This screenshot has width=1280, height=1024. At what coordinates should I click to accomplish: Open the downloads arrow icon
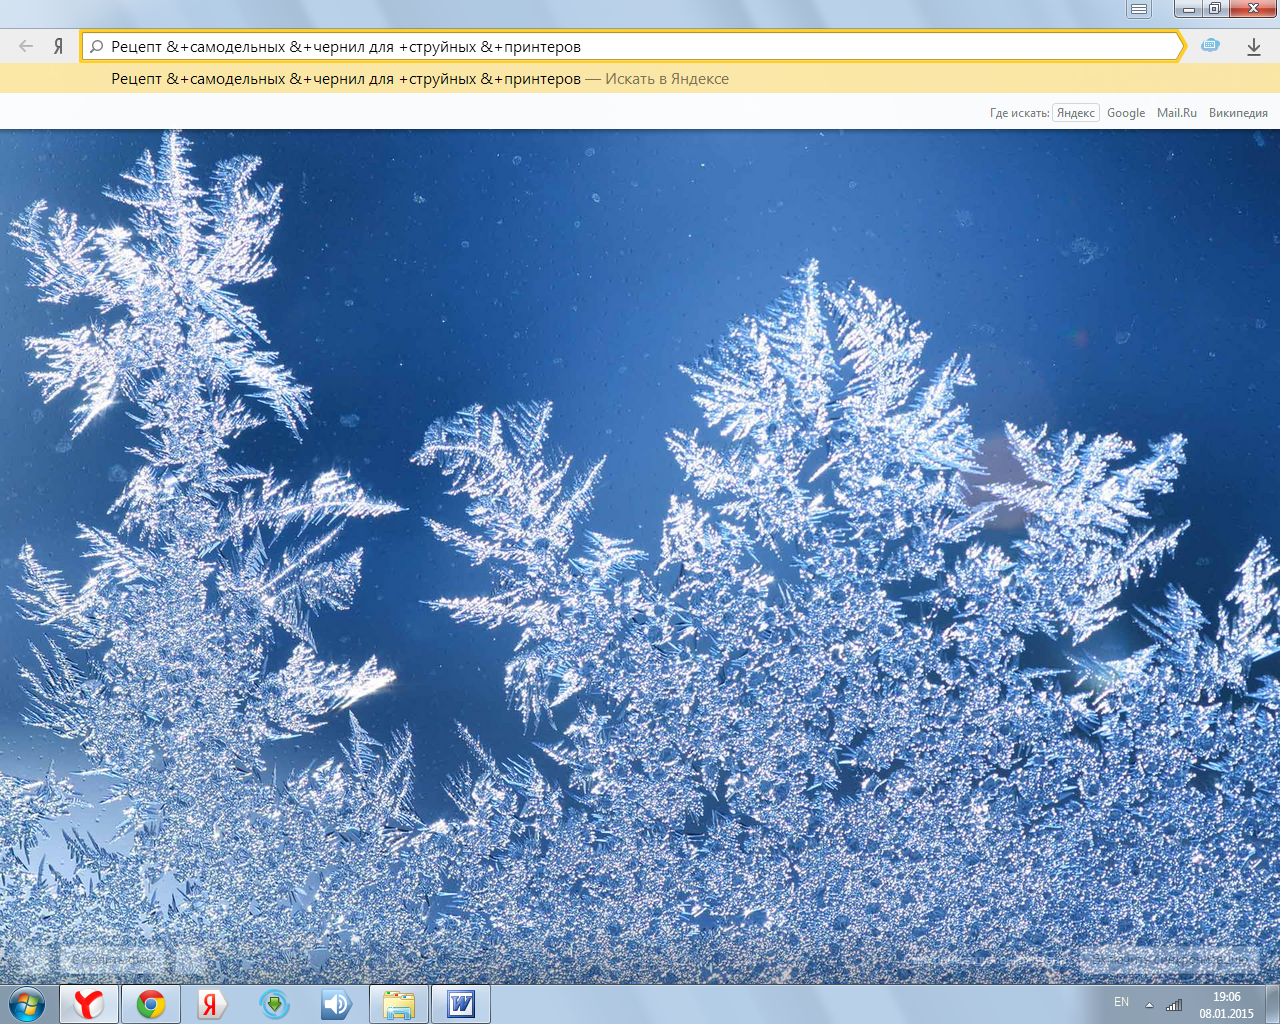point(1254,46)
